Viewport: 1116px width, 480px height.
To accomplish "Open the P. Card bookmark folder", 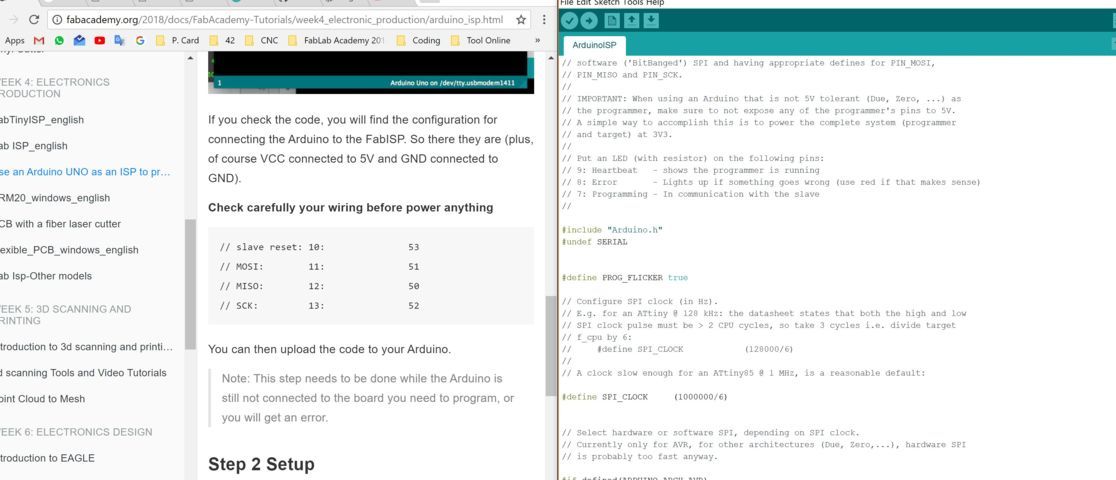I will 177,41.
